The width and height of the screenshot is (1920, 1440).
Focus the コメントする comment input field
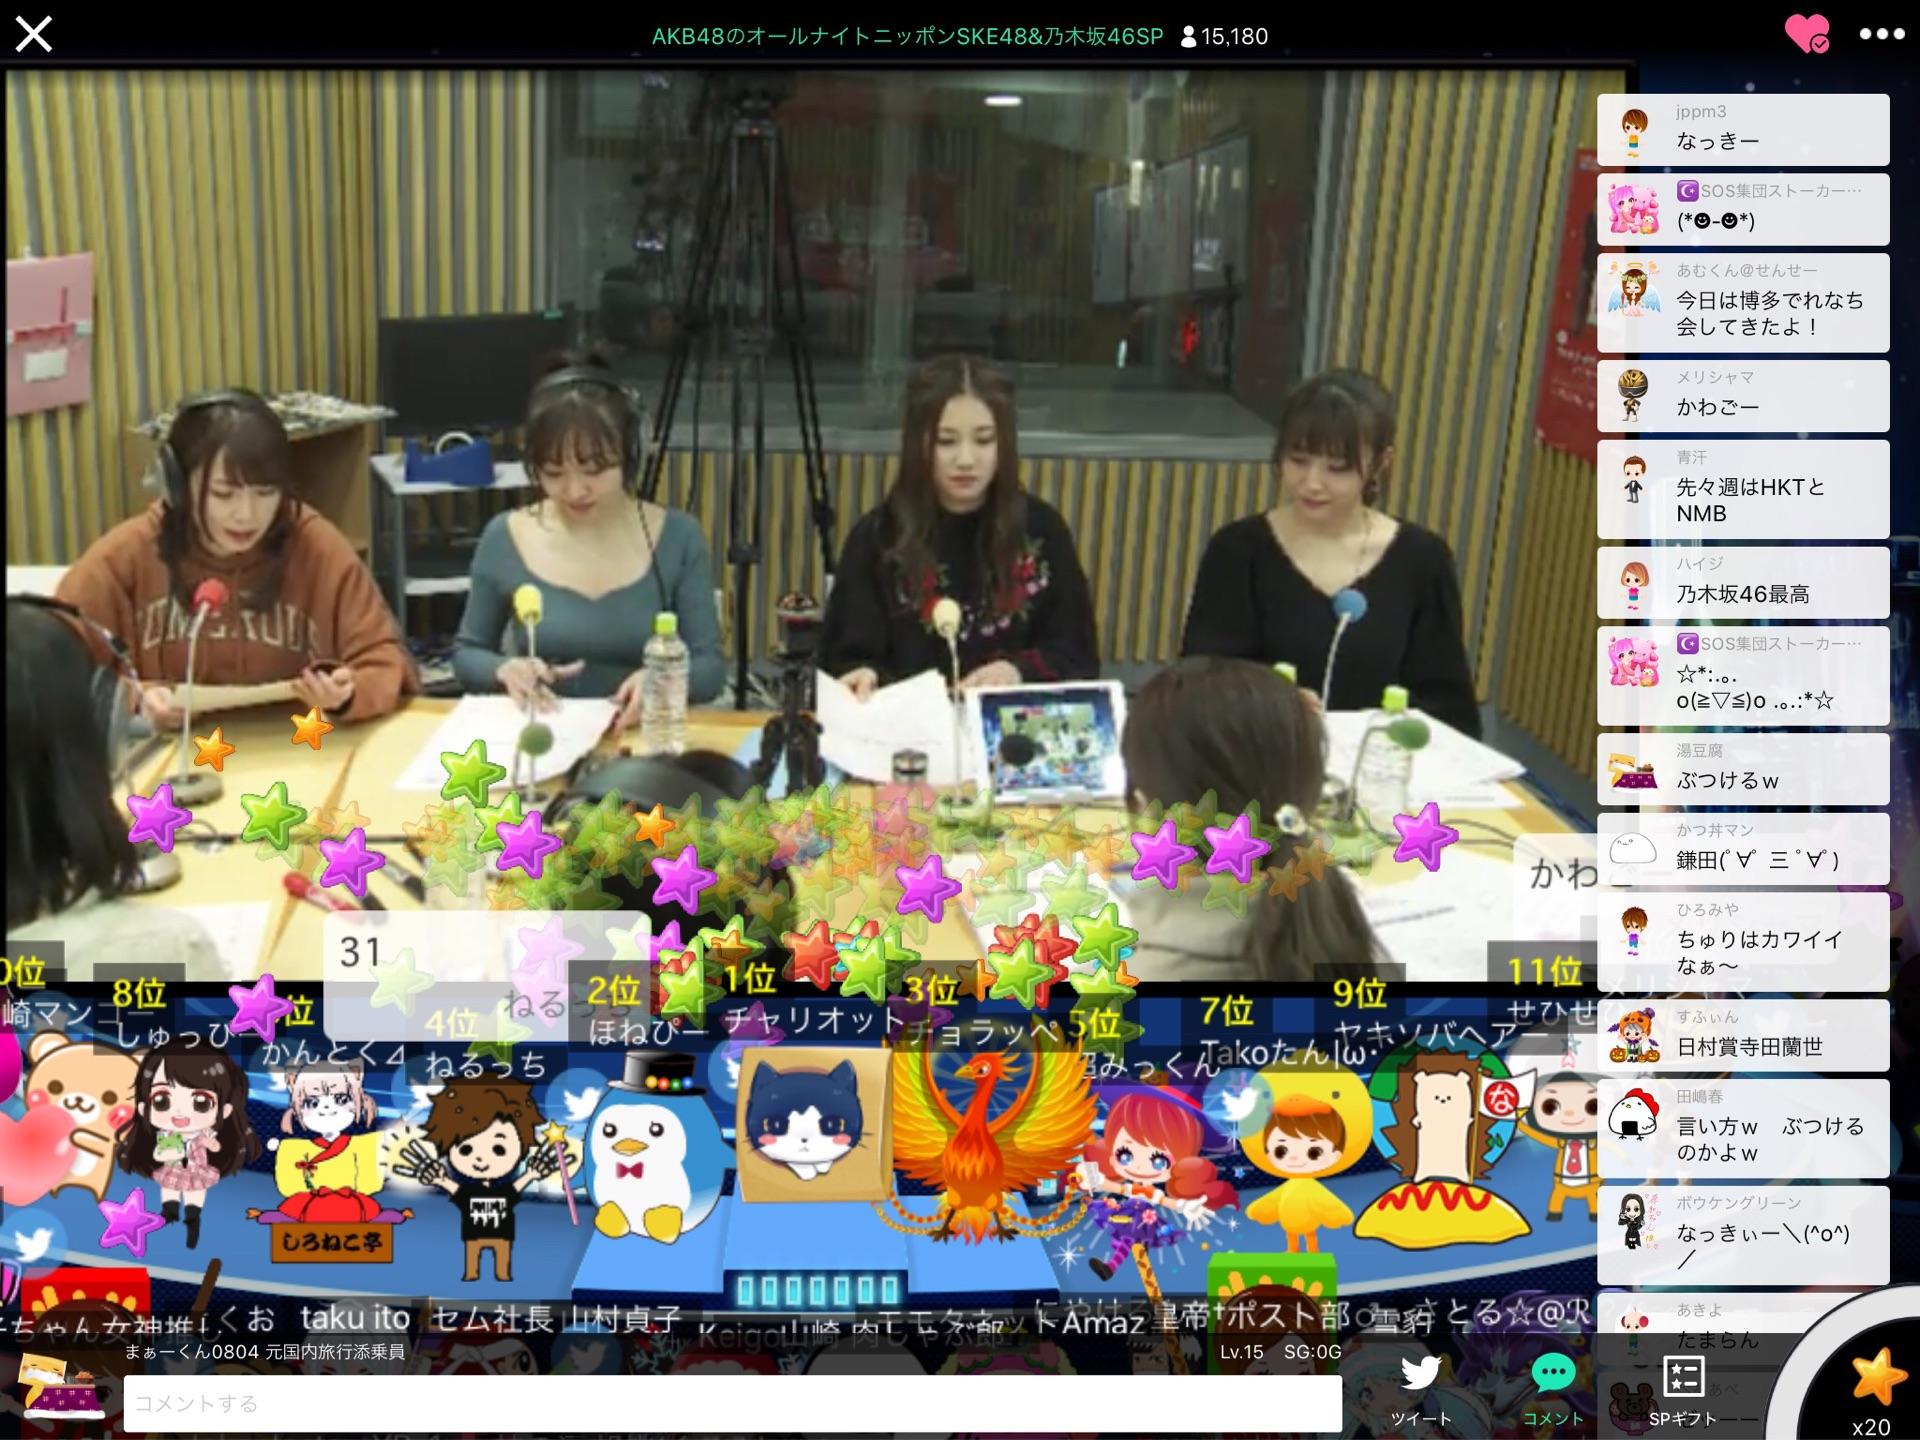732,1403
